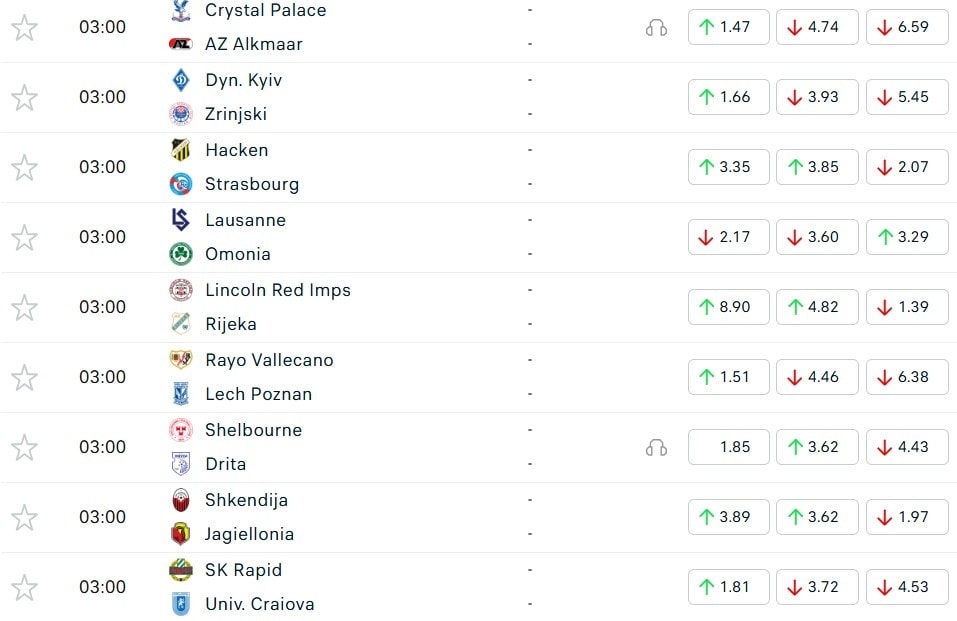The width and height of the screenshot is (957, 621).
Task: Select Crystal Palace home win odds 1.47
Action: 726,27
